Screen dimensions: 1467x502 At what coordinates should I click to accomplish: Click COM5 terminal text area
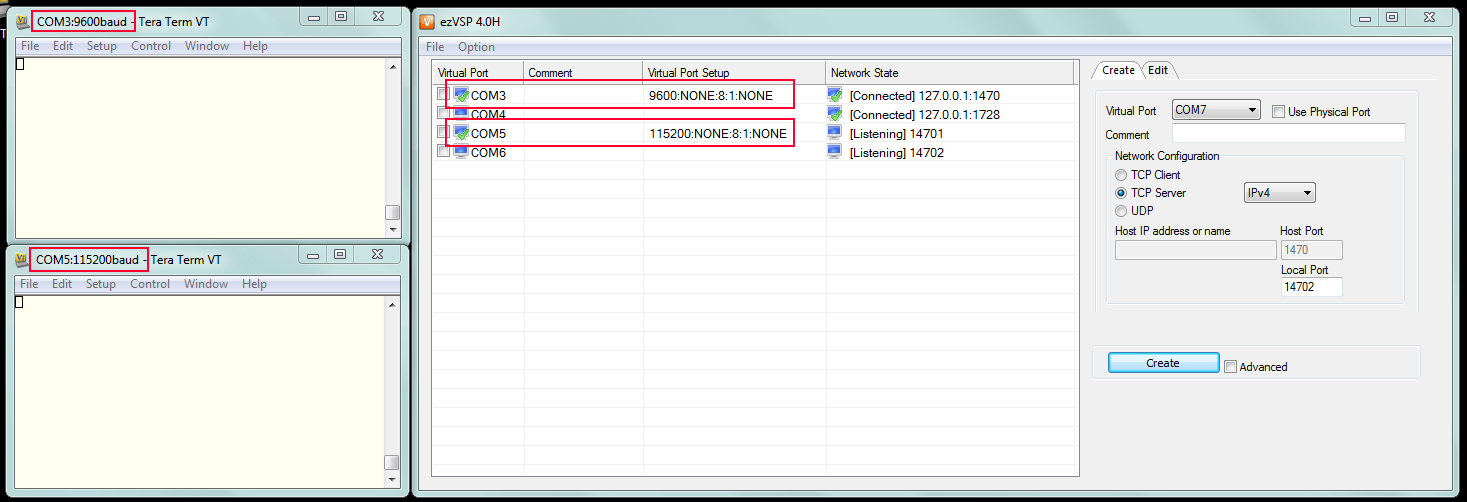pyautogui.click(x=199, y=391)
